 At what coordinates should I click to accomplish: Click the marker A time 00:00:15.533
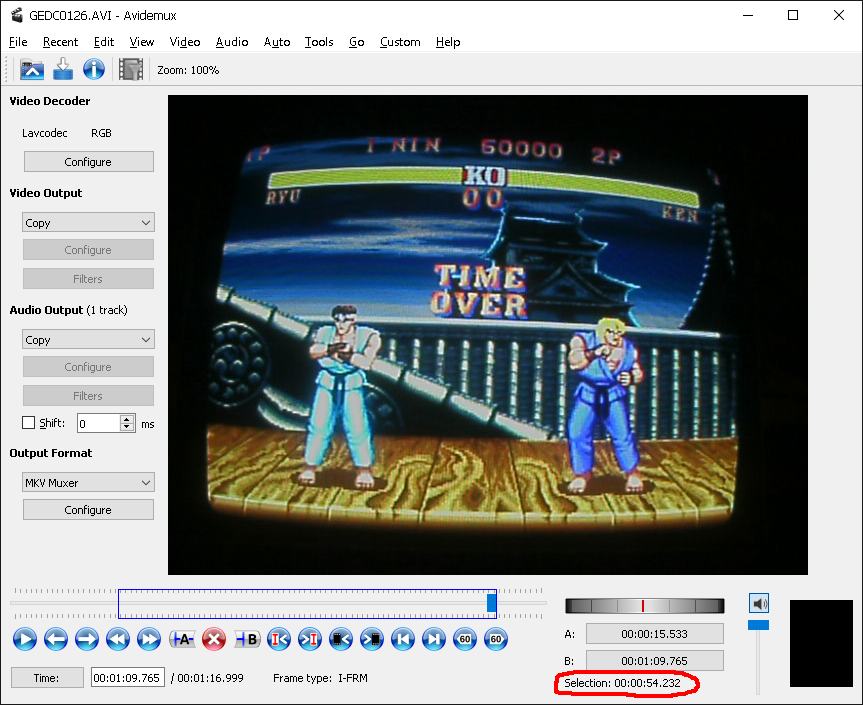coord(654,633)
